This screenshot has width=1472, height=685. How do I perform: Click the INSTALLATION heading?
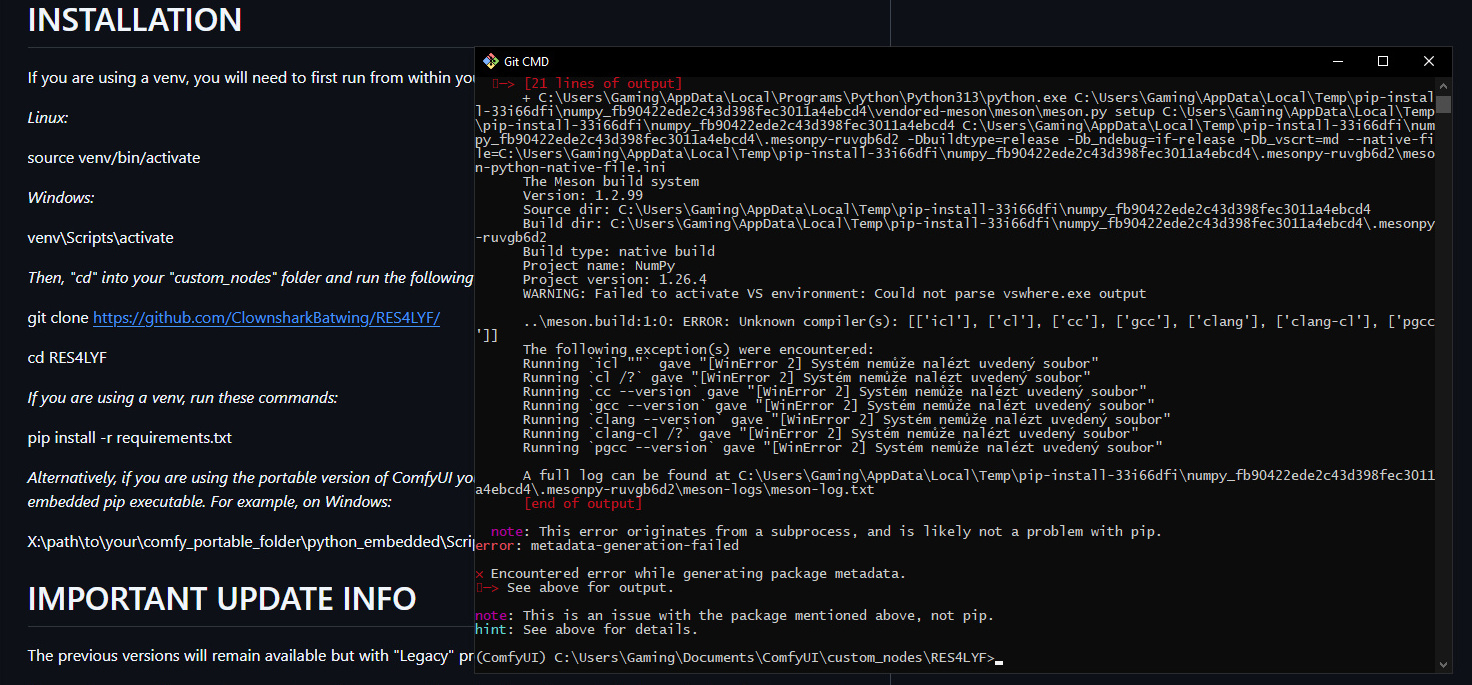[x=135, y=19]
